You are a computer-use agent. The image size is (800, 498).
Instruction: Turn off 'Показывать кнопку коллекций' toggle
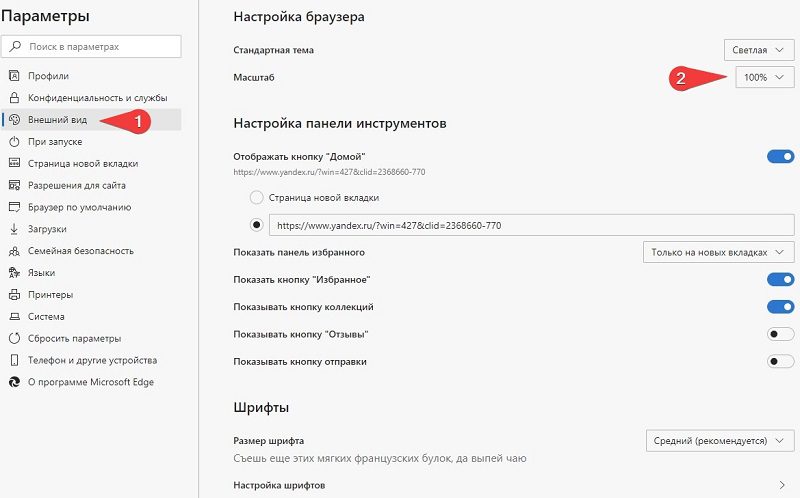pos(780,307)
